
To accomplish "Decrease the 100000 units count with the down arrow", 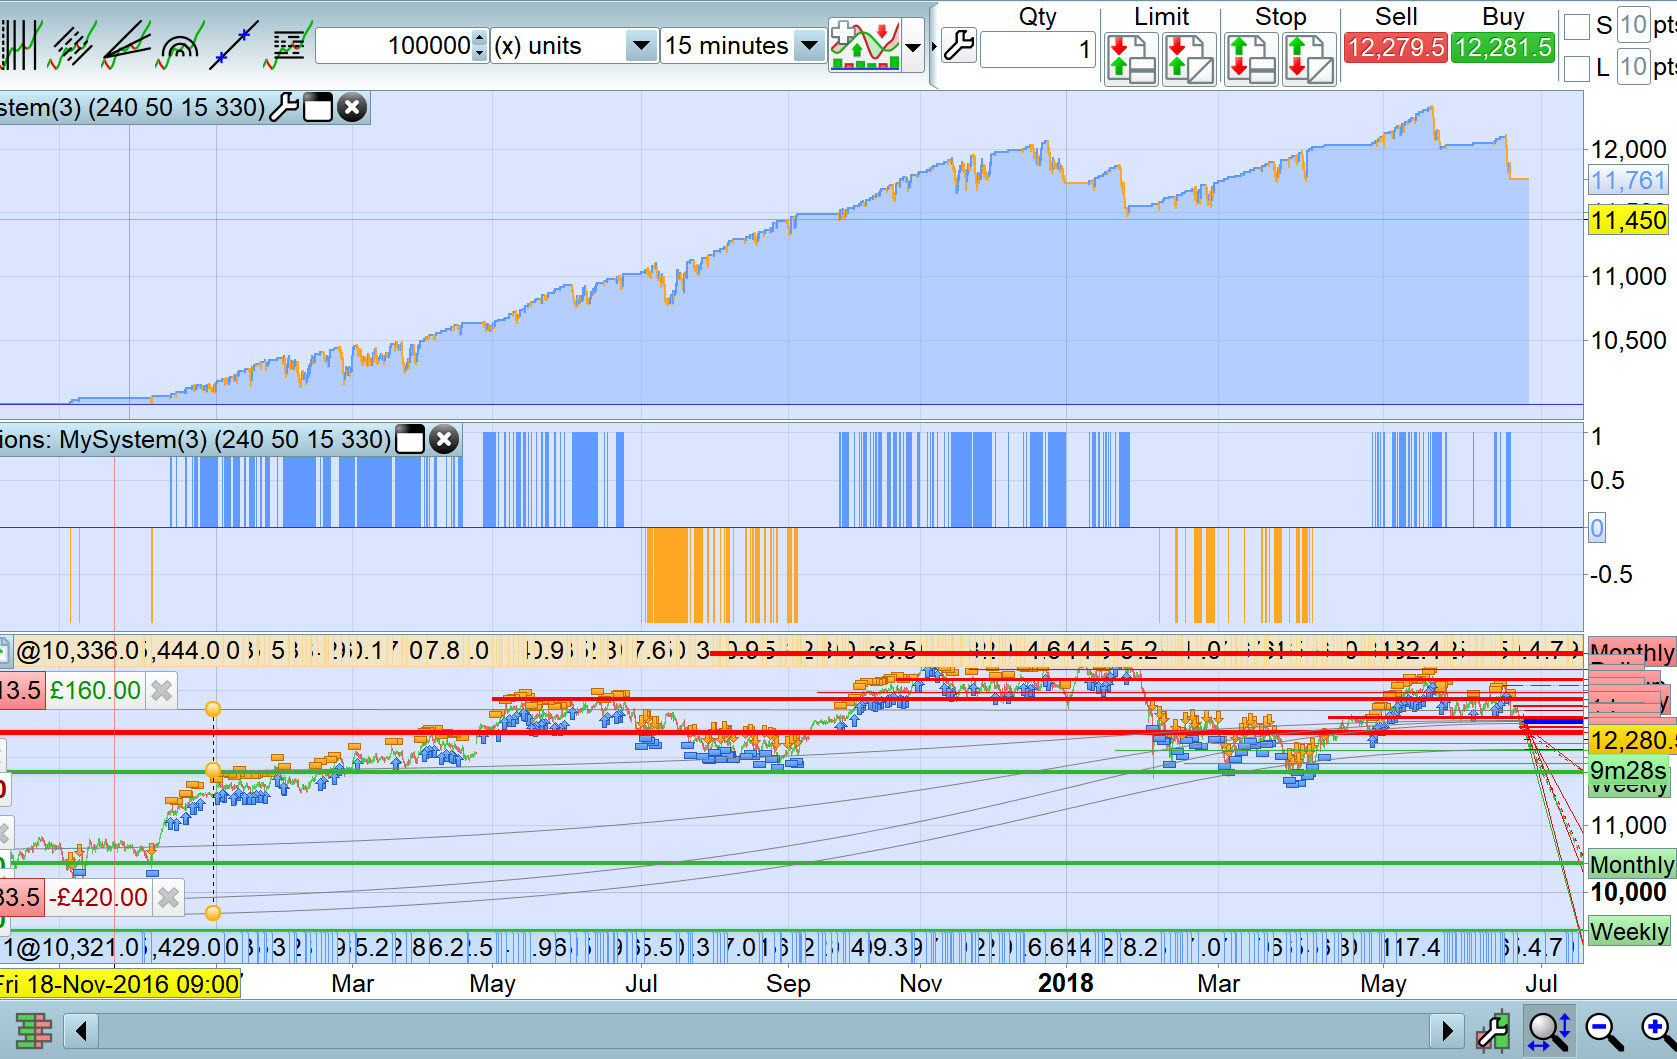I will [480, 54].
